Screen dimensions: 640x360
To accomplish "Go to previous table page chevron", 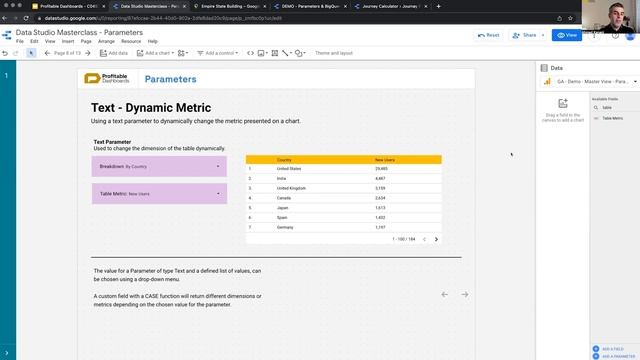I will 424,239.
